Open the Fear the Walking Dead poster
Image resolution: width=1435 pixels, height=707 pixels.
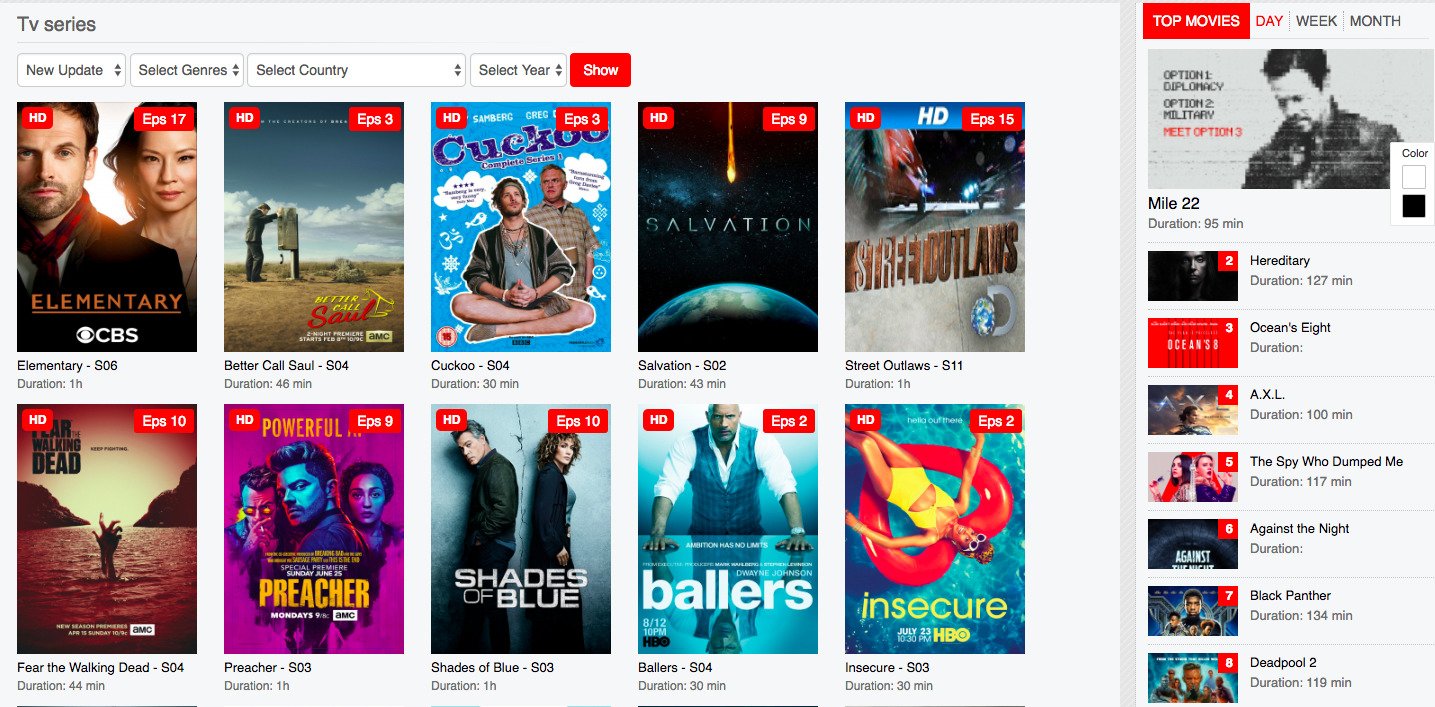coord(107,529)
